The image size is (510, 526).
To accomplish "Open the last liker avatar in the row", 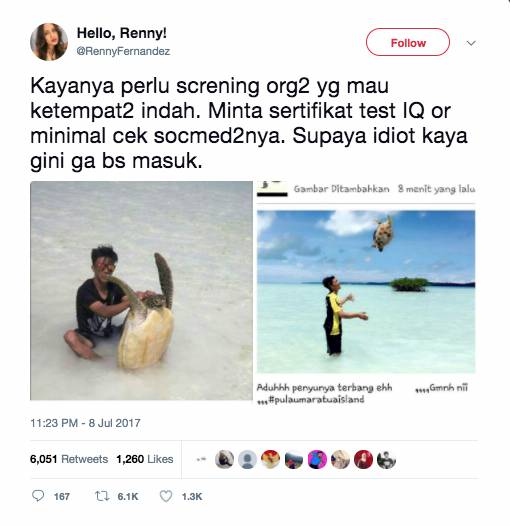I will pos(387,459).
